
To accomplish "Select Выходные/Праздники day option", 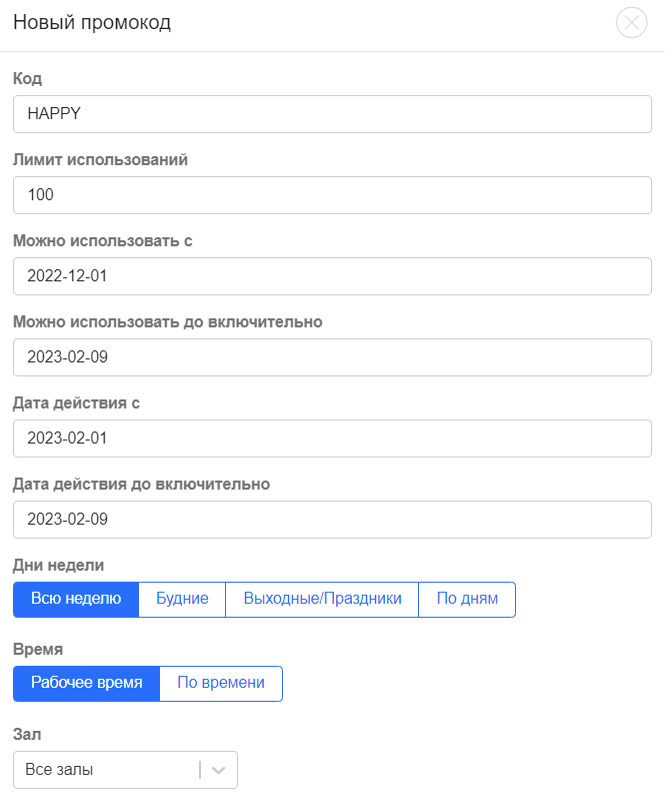I will pos(322,599).
